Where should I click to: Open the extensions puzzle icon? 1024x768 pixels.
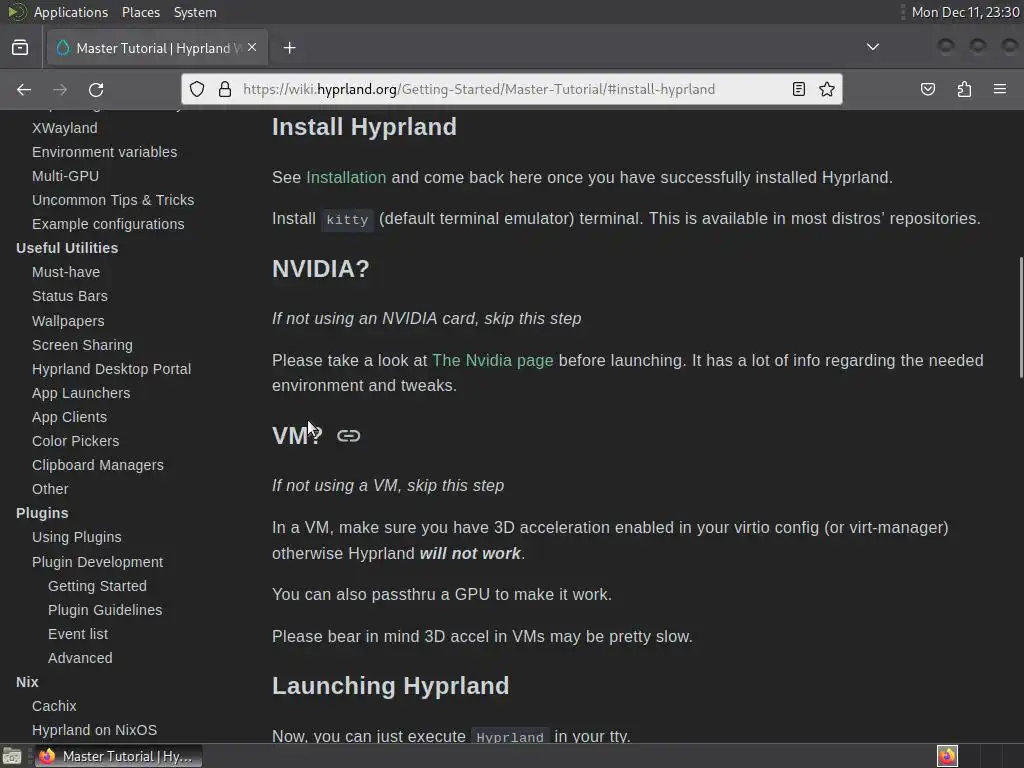[964, 89]
